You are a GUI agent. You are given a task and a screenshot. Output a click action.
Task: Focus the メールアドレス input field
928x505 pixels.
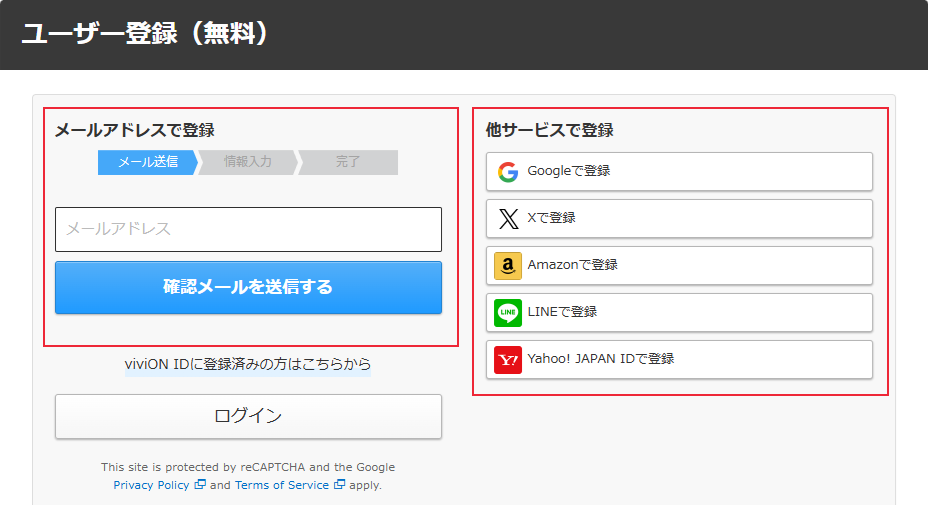click(248, 229)
